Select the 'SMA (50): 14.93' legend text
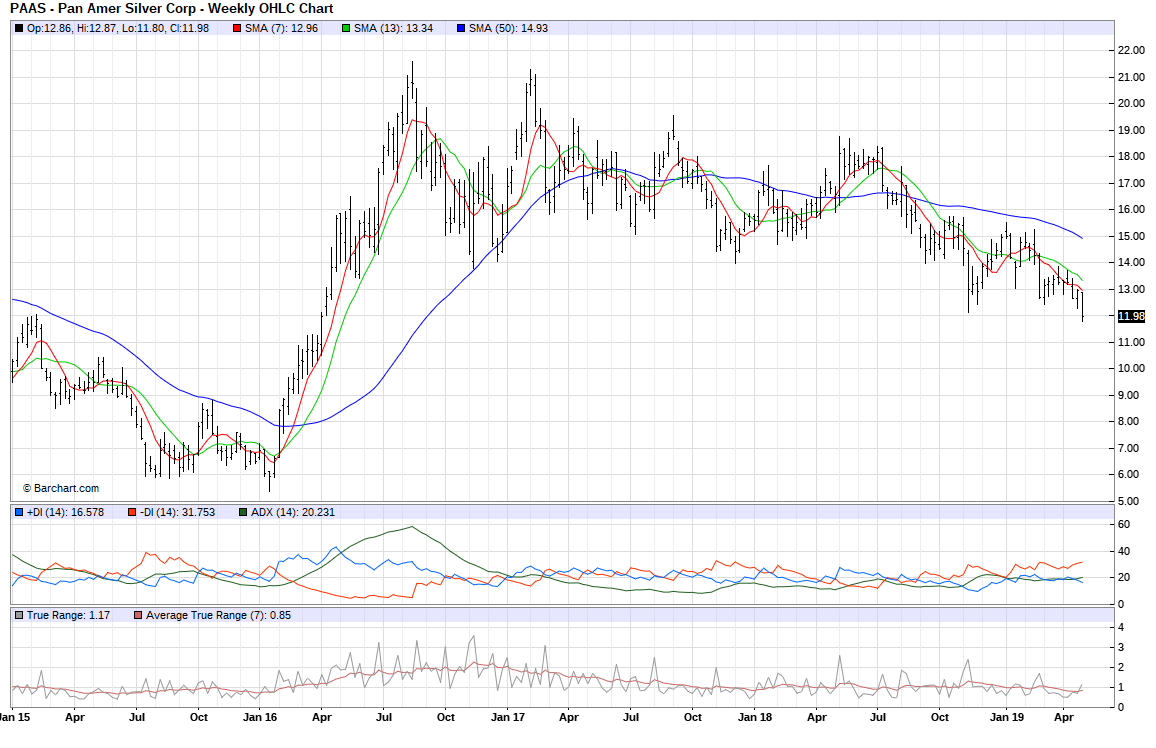1156x748 pixels. coord(509,29)
